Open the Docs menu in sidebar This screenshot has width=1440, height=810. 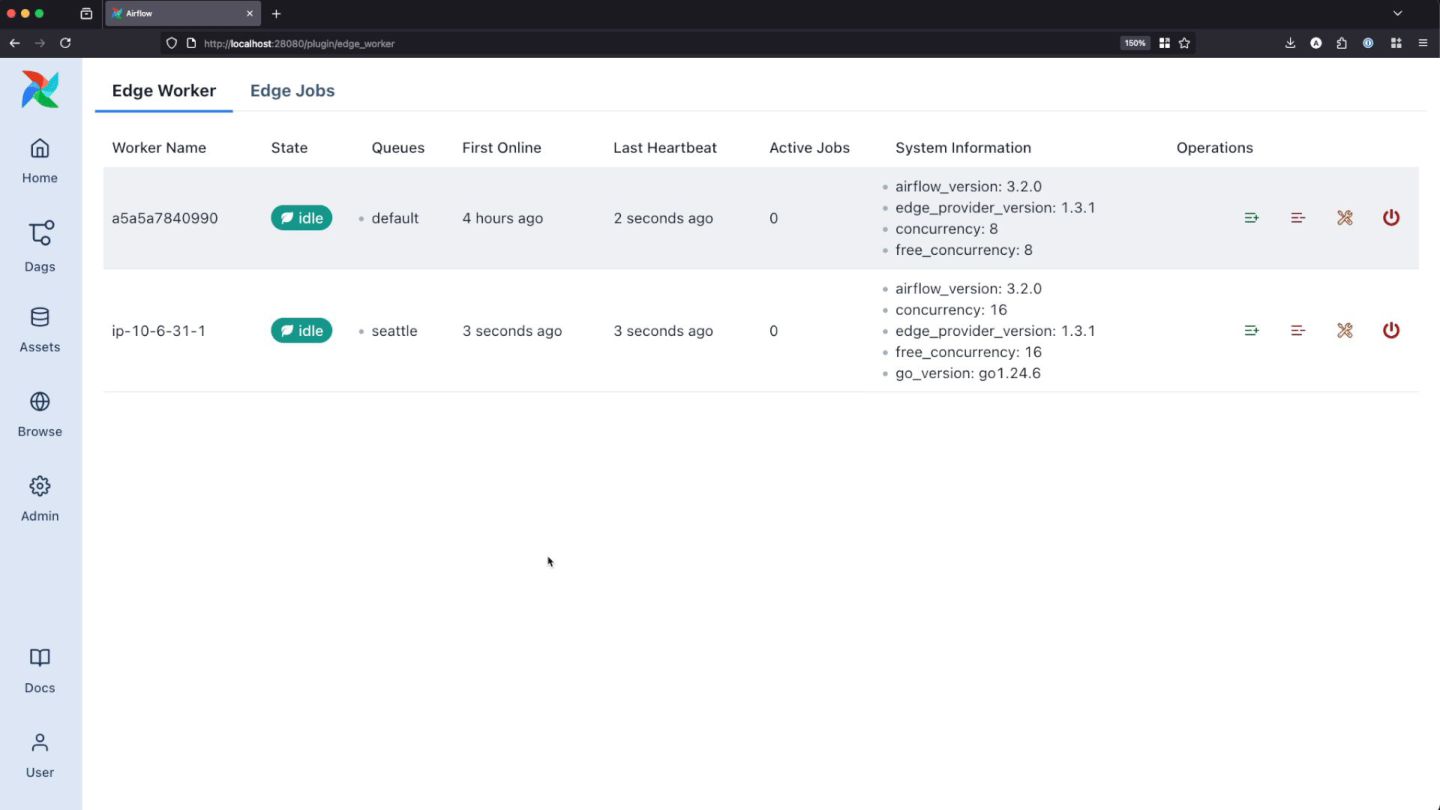40,669
